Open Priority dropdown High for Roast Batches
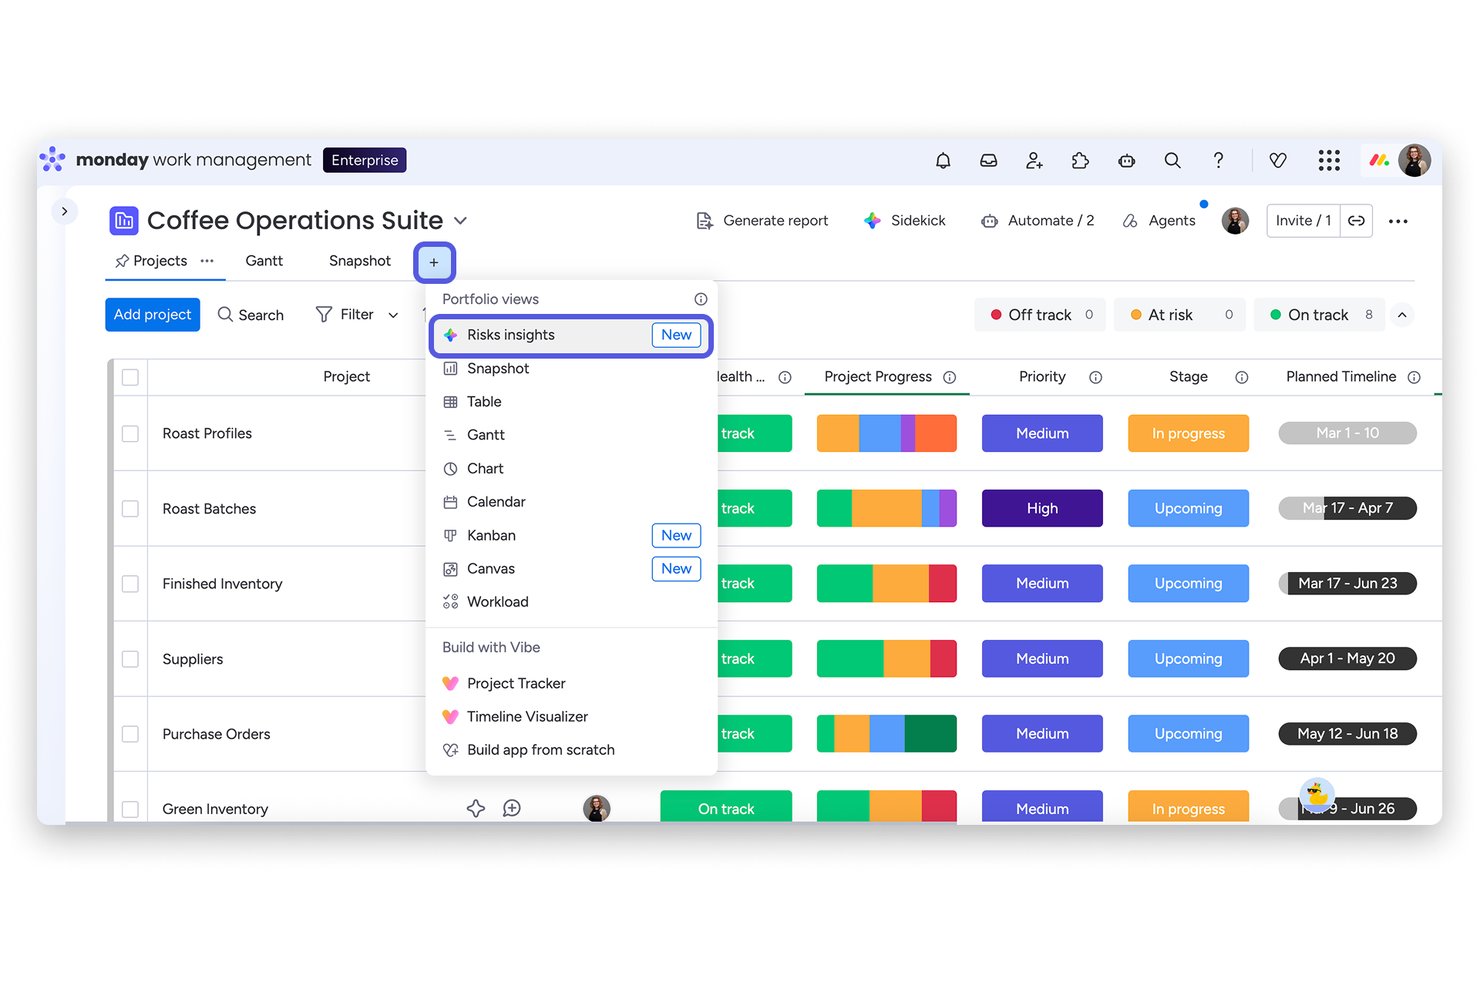The width and height of the screenshot is (1480, 987). (1042, 508)
